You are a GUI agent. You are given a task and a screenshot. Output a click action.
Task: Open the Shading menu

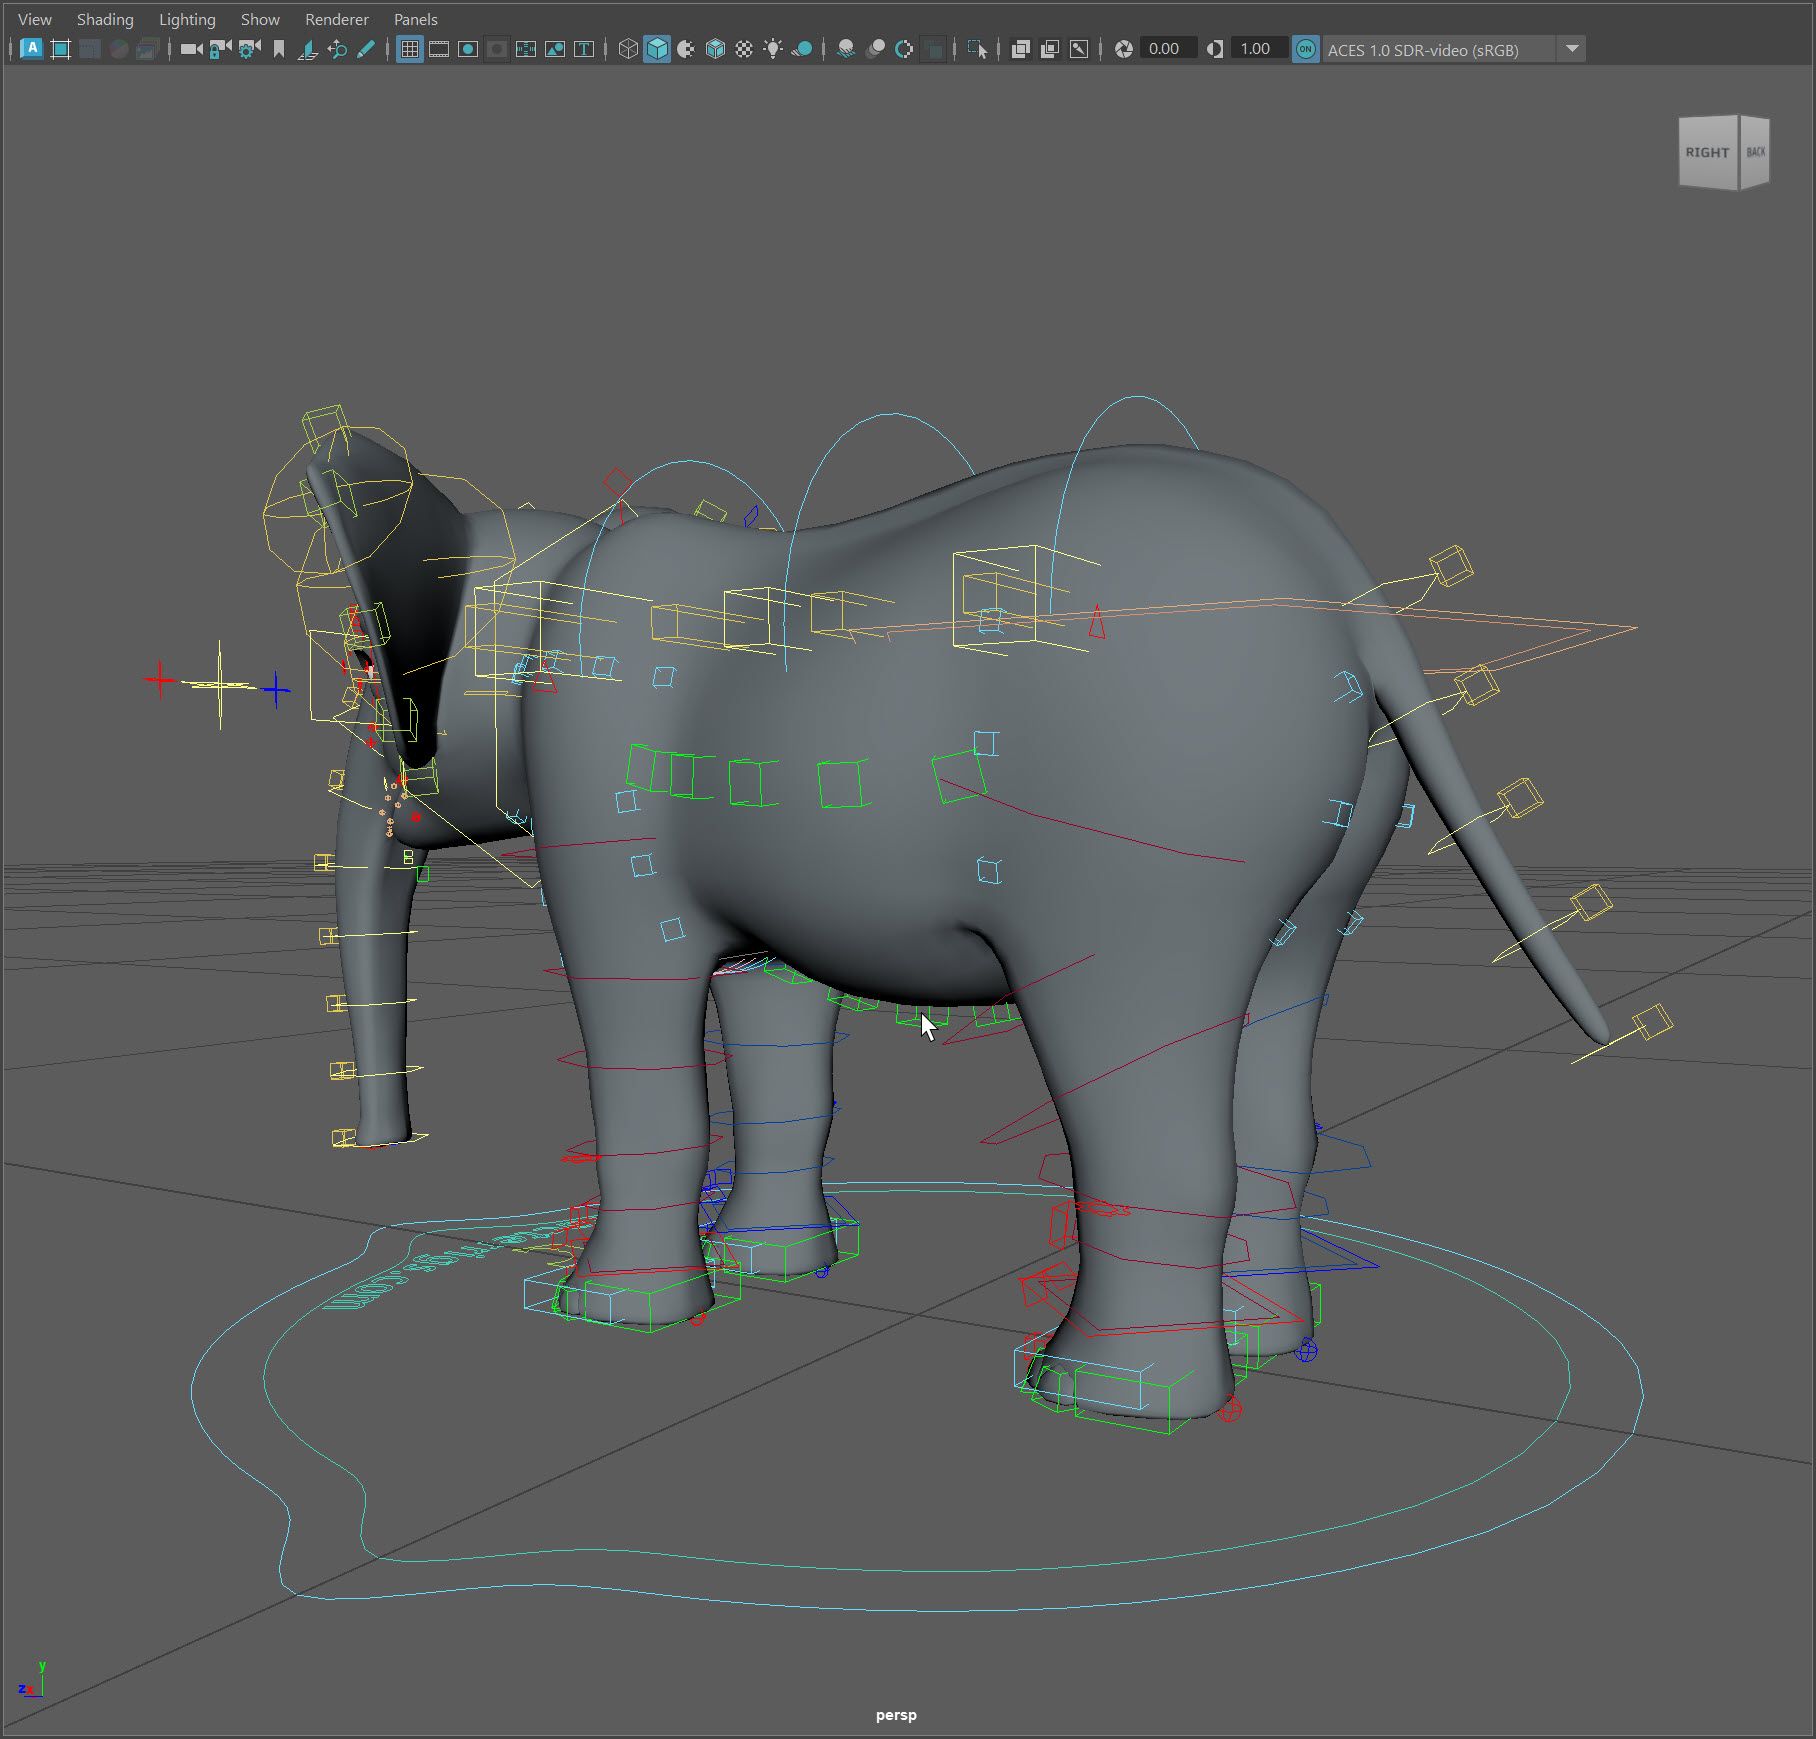click(105, 19)
